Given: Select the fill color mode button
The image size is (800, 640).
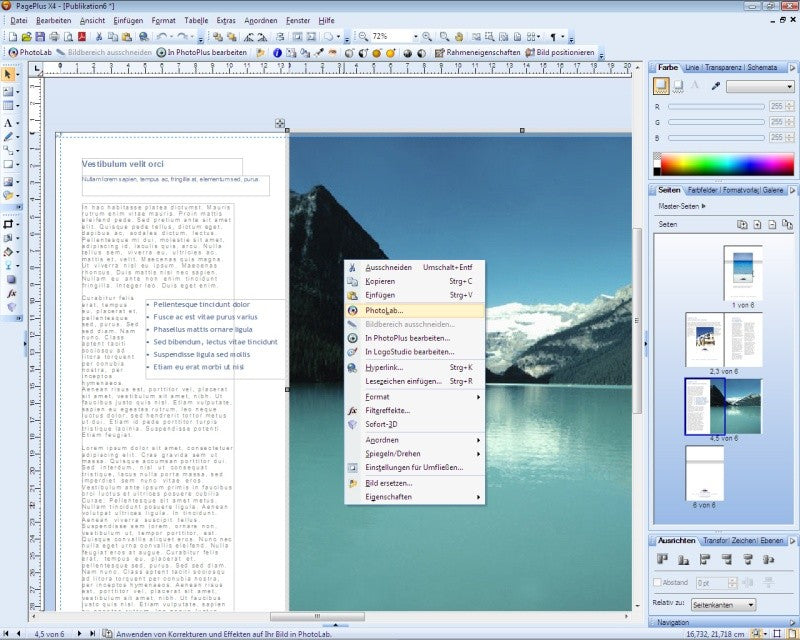Looking at the screenshot, I should (661, 86).
